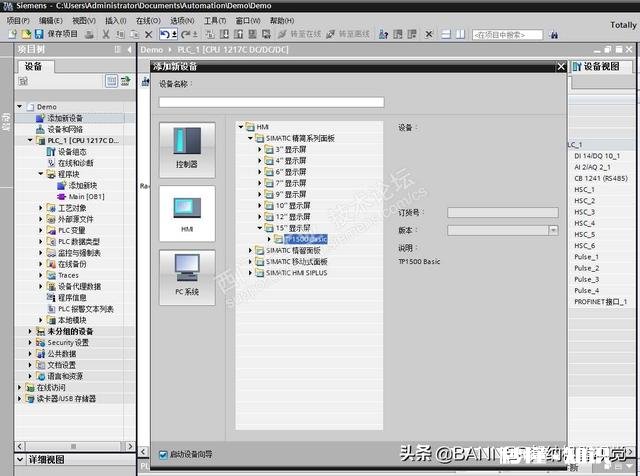Toggle the 启动设备向导 checkbox
Screen dimensions: 640x476
click(164, 454)
